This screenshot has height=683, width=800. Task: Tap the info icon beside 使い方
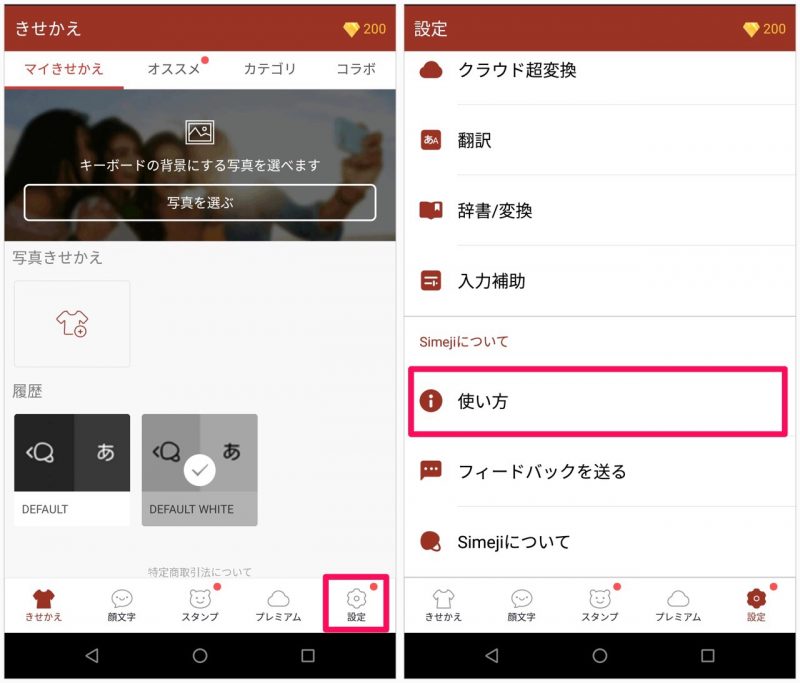click(x=431, y=401)
